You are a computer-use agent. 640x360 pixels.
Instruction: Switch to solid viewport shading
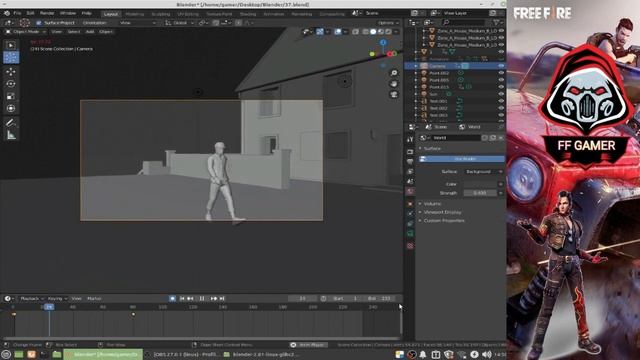[373, 32]
